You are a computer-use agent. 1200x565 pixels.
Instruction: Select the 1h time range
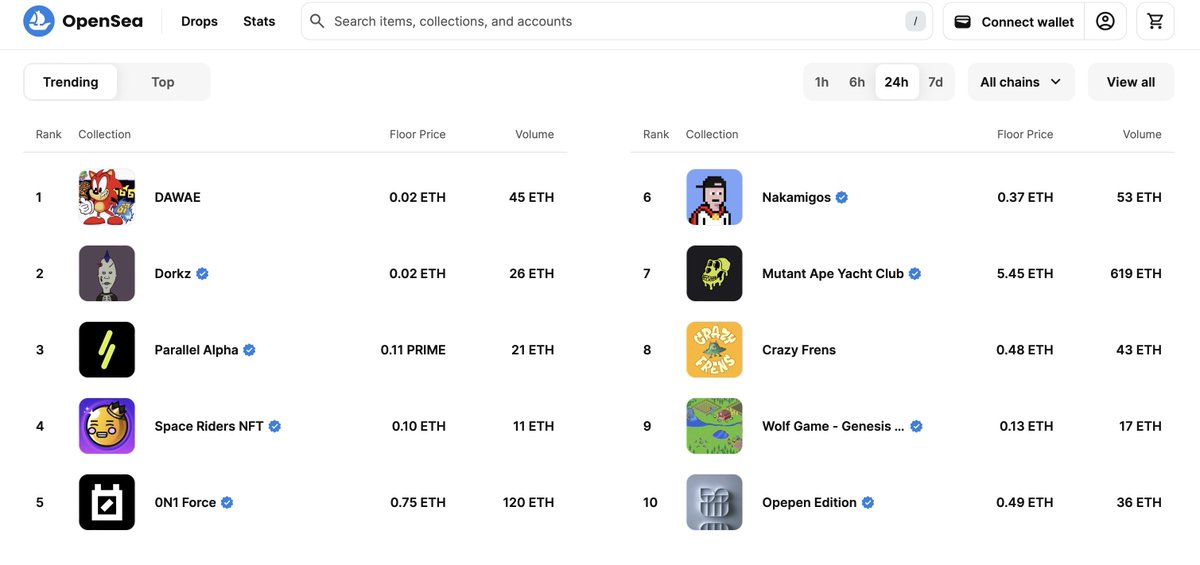822,82
